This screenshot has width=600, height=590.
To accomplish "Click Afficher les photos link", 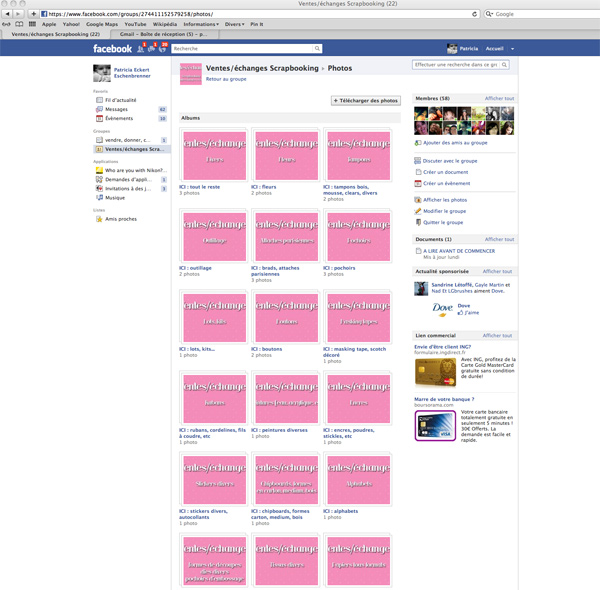I will coord(445,200).
